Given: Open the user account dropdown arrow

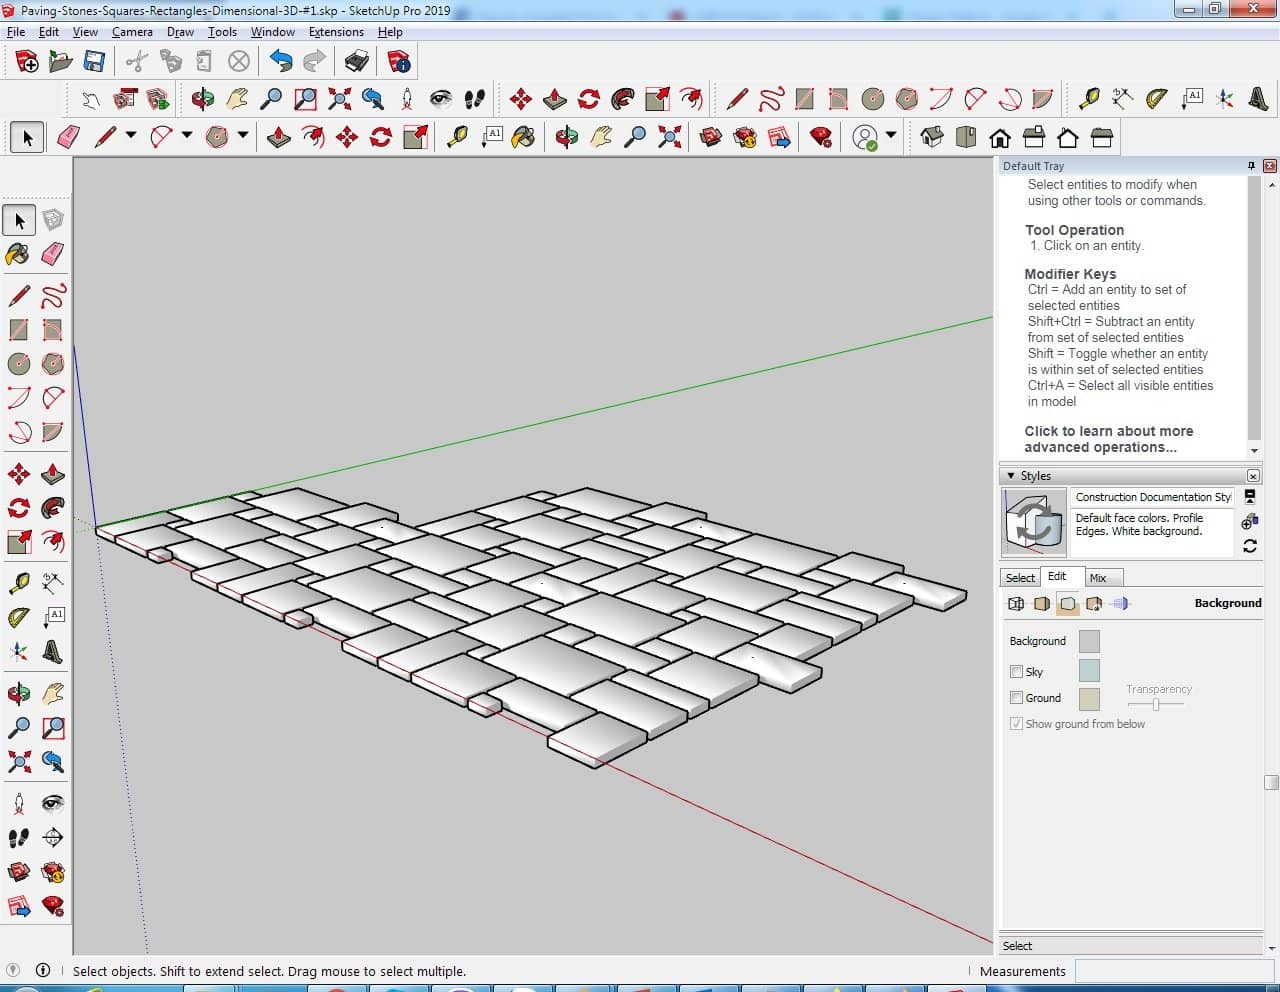Looking at the screenshot, I should coord(890,136).
